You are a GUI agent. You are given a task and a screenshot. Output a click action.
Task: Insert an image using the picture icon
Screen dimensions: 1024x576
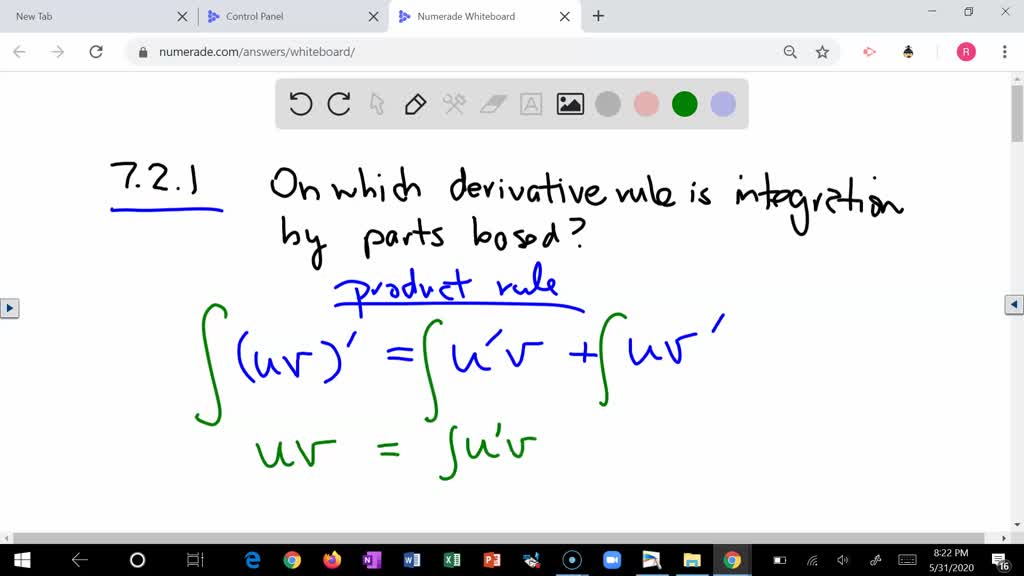[x=569, y=103]
